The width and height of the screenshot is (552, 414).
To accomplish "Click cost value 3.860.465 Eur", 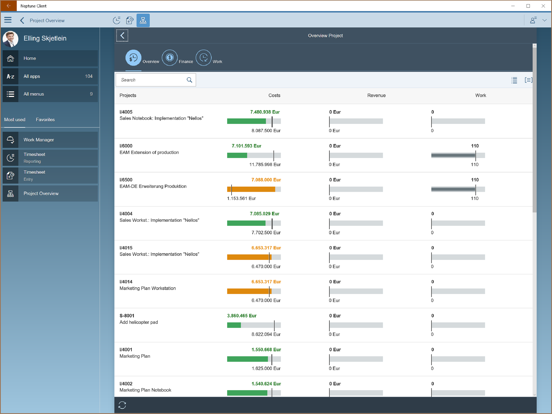I will [242, 316].
